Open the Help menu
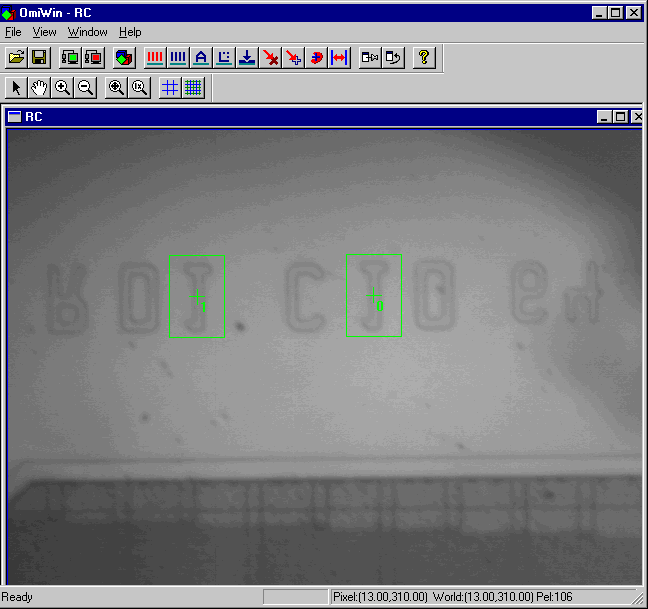 130,32
